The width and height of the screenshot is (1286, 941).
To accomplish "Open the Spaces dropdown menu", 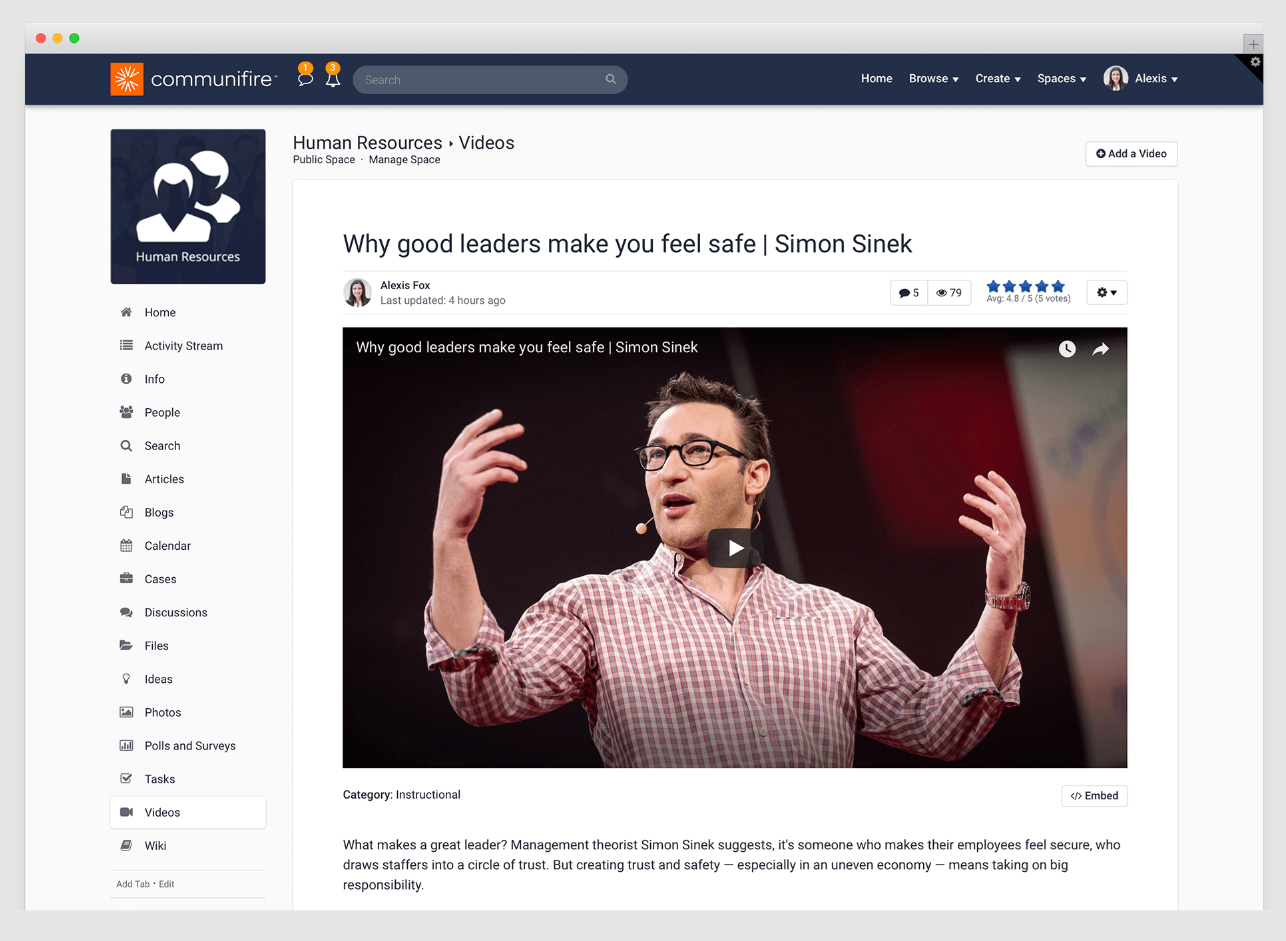I will point(1061,79).
